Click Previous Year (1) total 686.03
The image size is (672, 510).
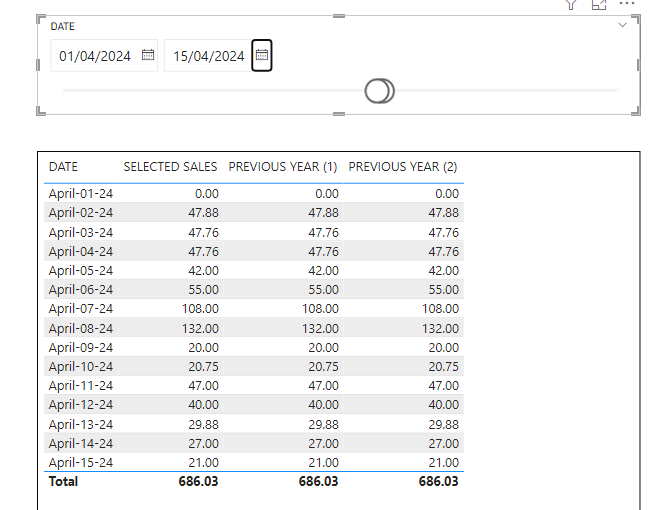pos(318,481)
